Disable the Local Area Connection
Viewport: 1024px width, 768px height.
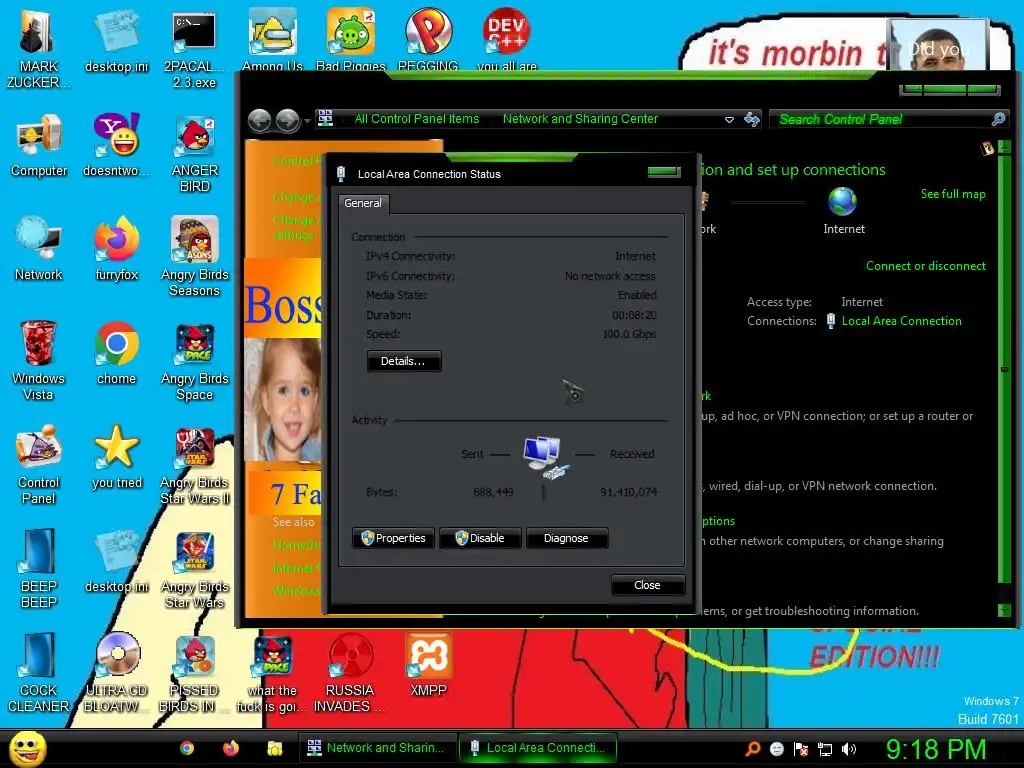(x=480, y=538)
